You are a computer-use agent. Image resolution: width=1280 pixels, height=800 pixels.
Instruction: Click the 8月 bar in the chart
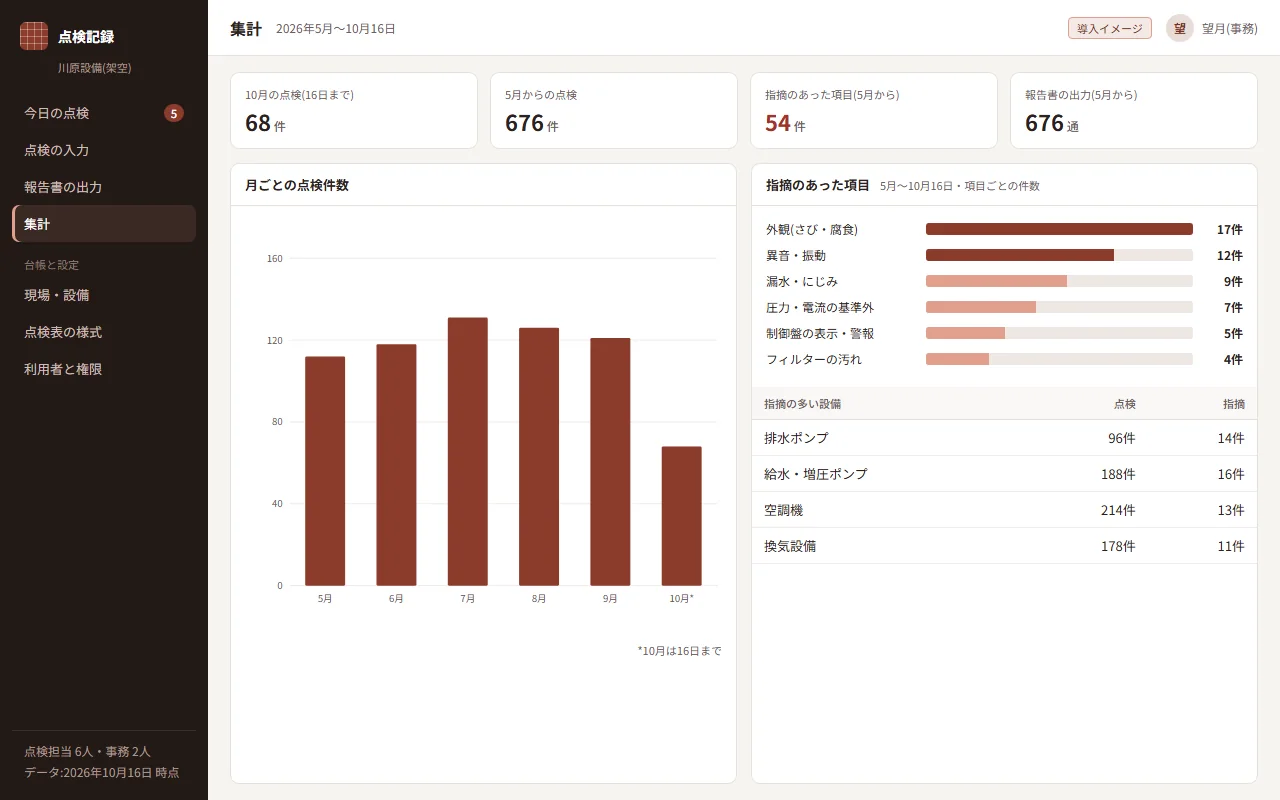[539, 457]
